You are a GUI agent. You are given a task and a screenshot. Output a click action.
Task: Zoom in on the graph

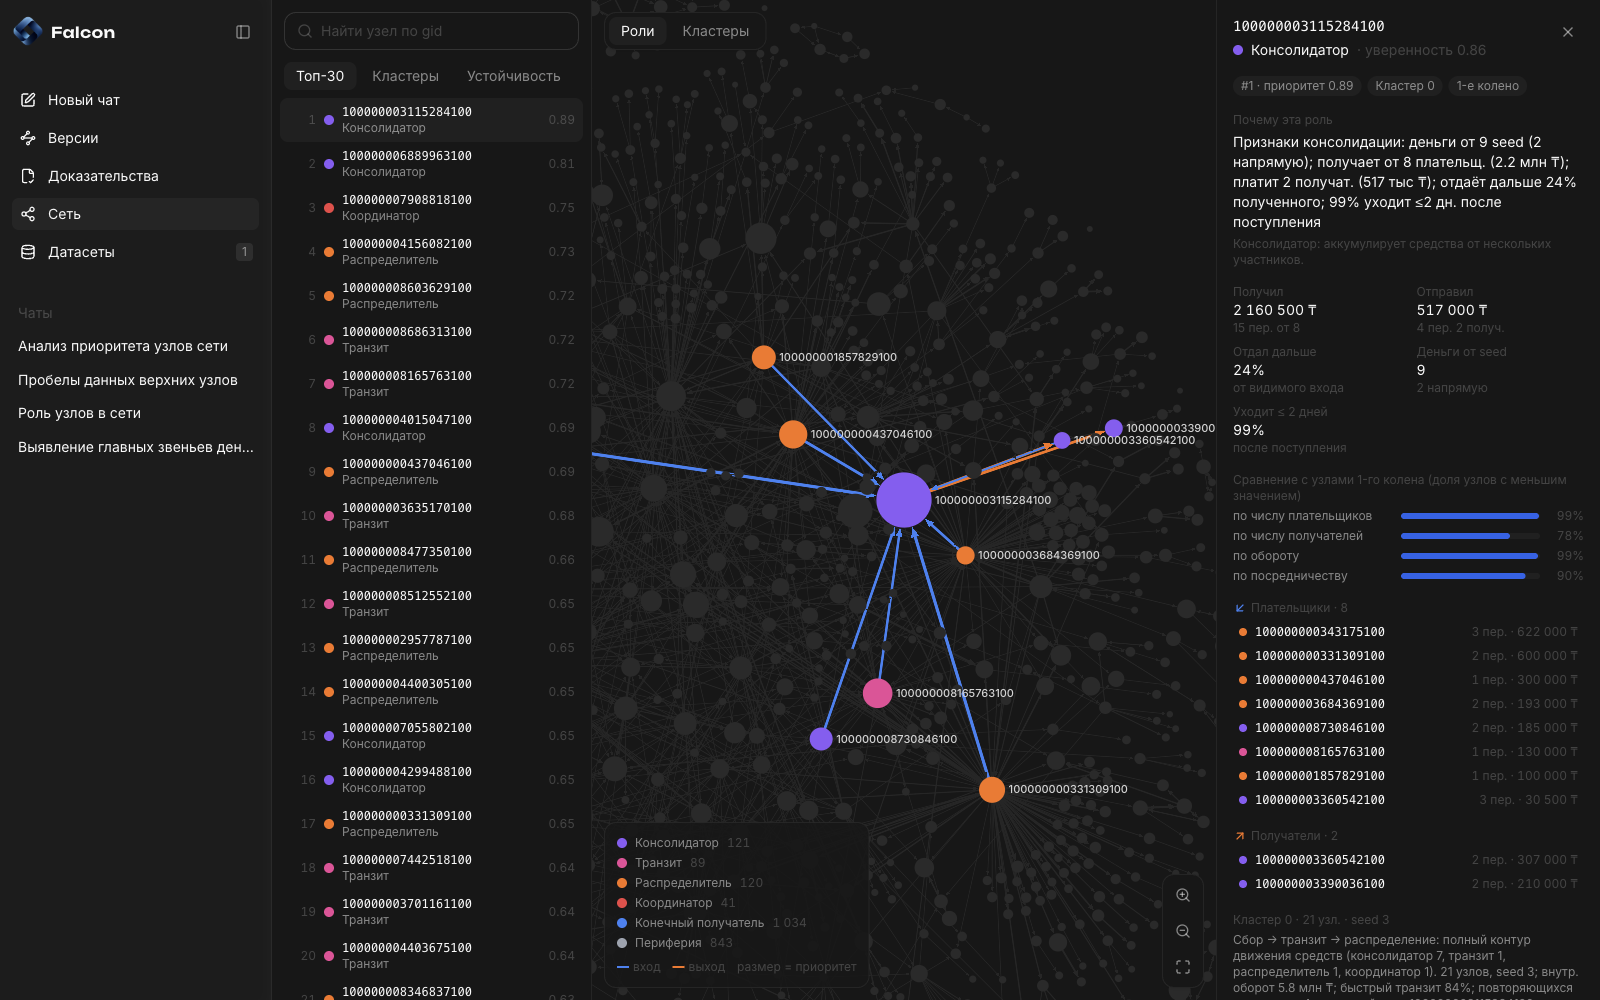pos(1183,895)
